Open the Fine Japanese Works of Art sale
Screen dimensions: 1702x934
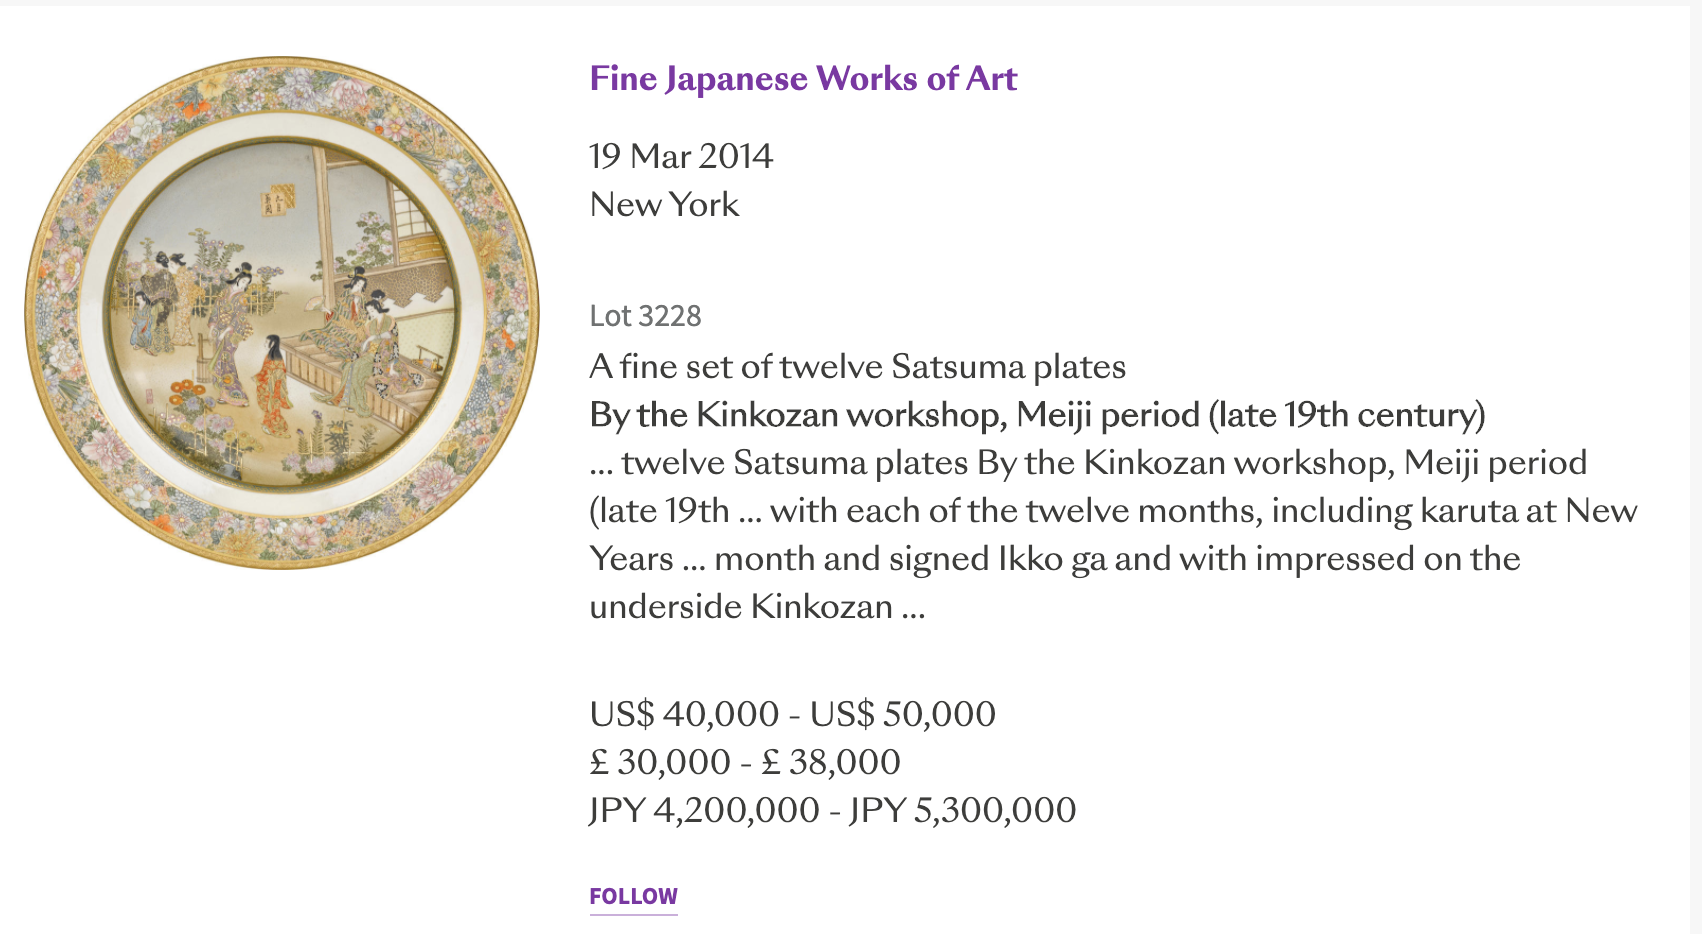(802, 78)
